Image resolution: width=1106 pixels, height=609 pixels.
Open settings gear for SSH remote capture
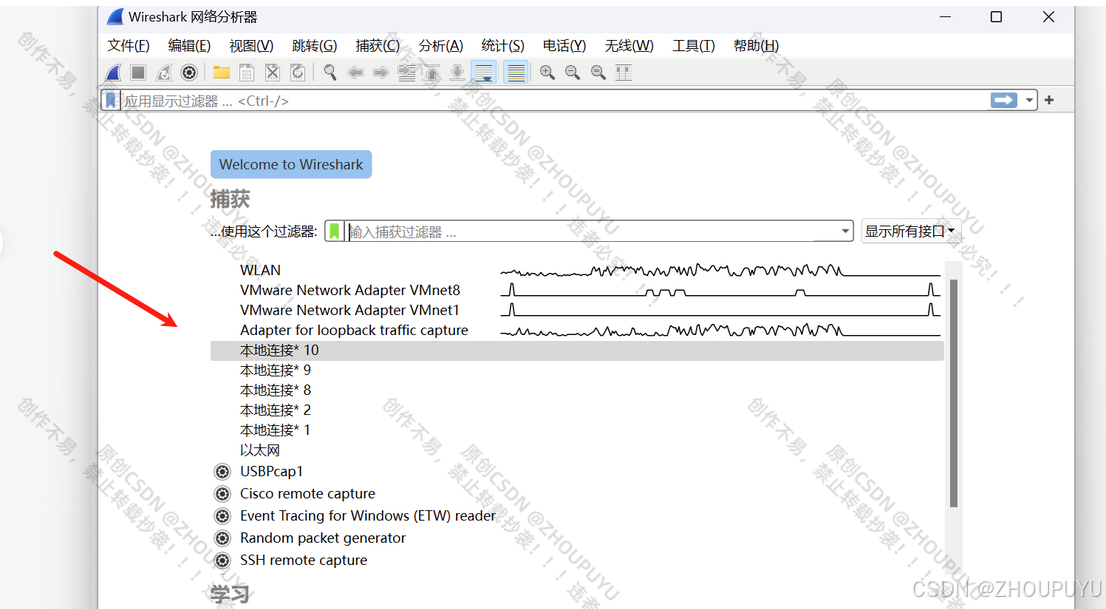click(222, 560)
